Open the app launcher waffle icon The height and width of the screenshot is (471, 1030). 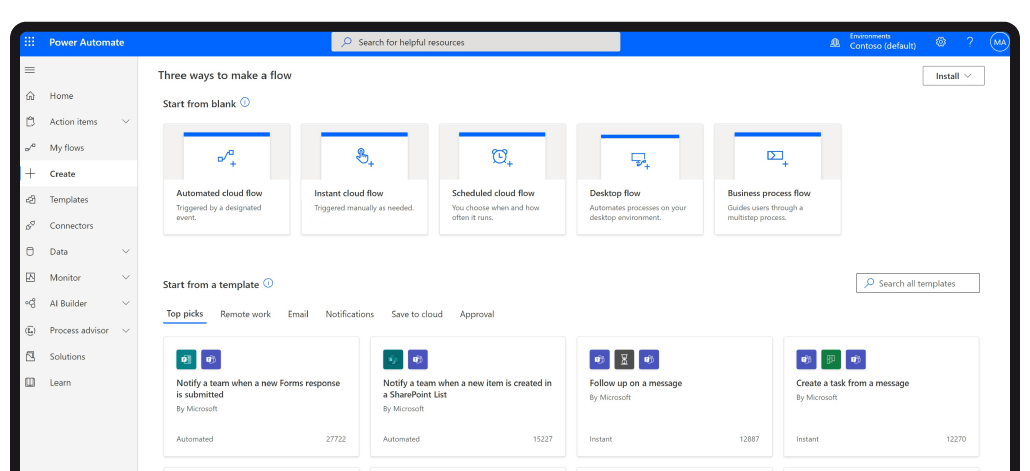[29, 42]
